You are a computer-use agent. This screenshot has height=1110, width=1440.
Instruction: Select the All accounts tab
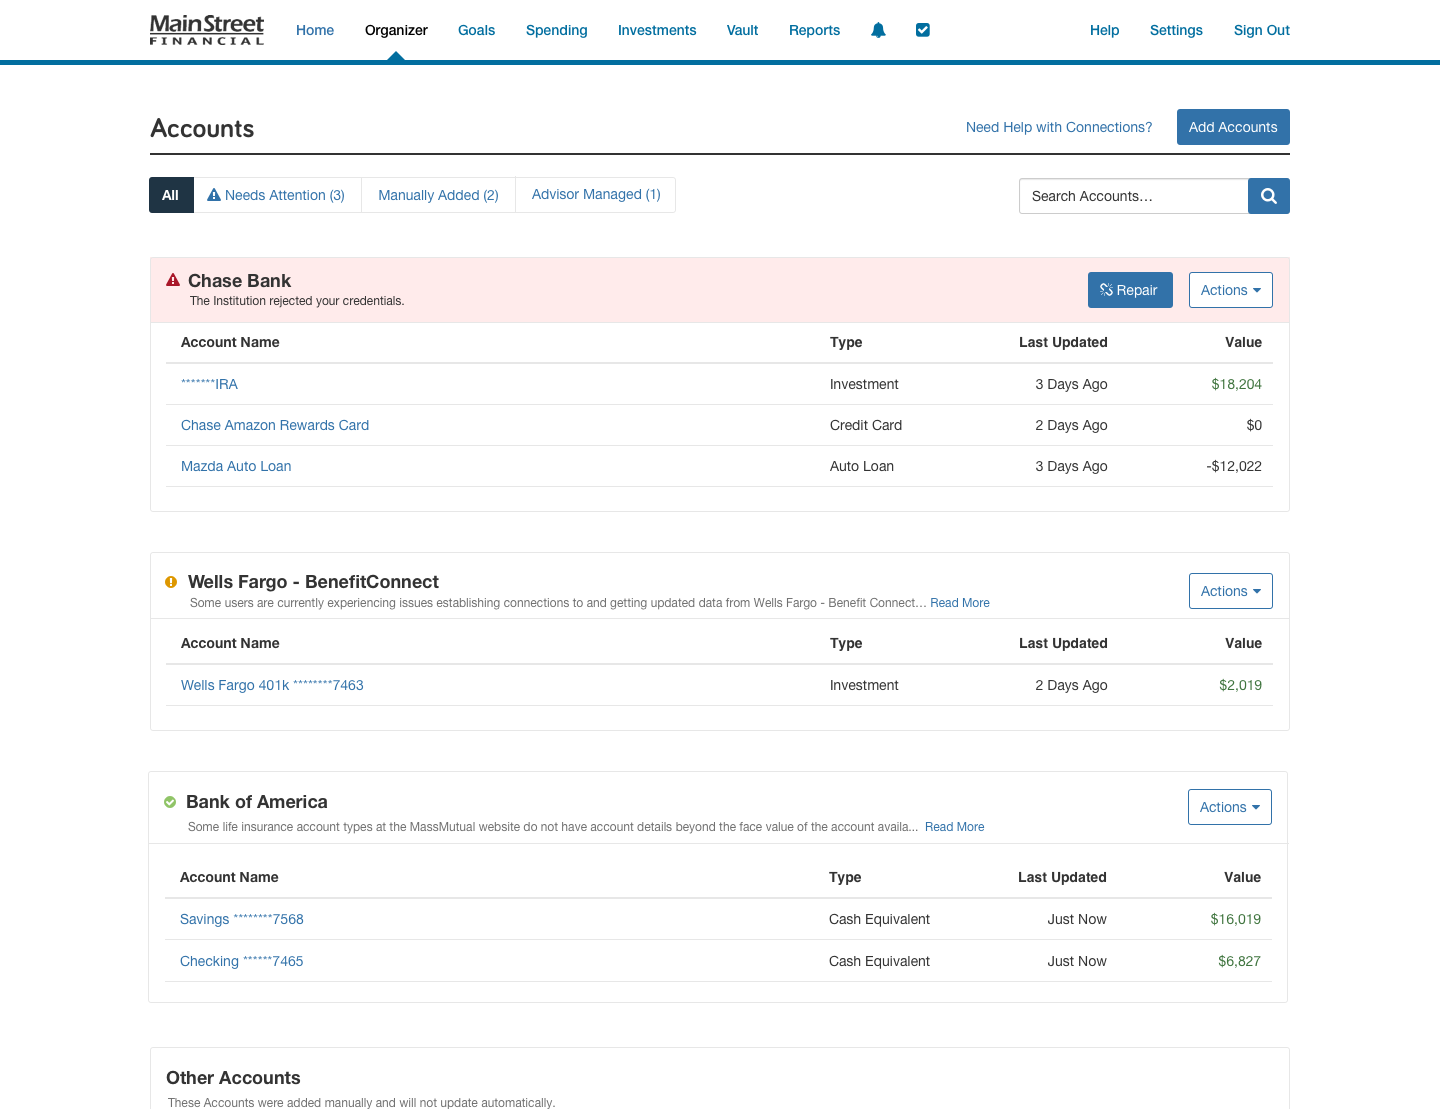coord(171,195)
